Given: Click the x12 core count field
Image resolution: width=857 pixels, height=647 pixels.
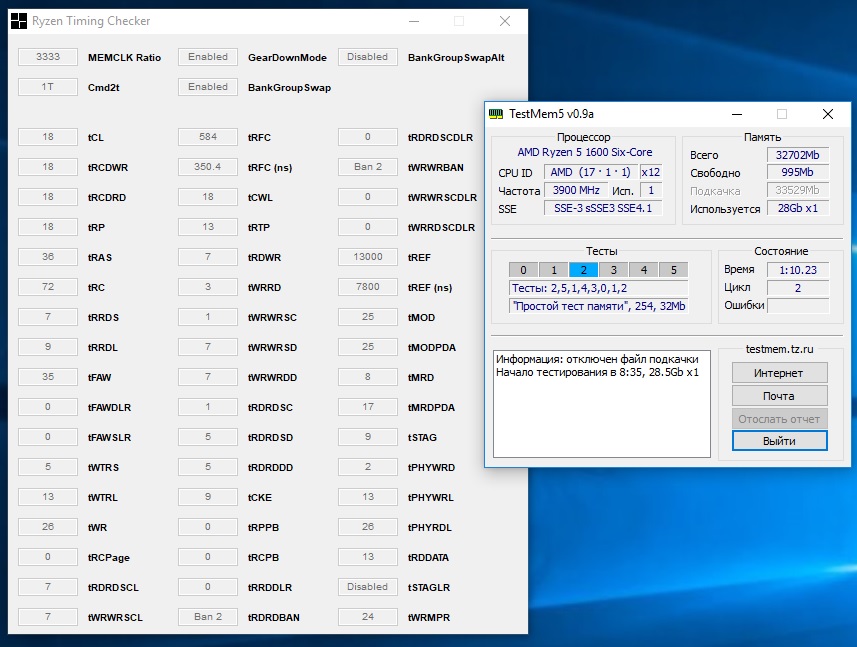Looking at the screenshot, I should click(x=650, y=172).
